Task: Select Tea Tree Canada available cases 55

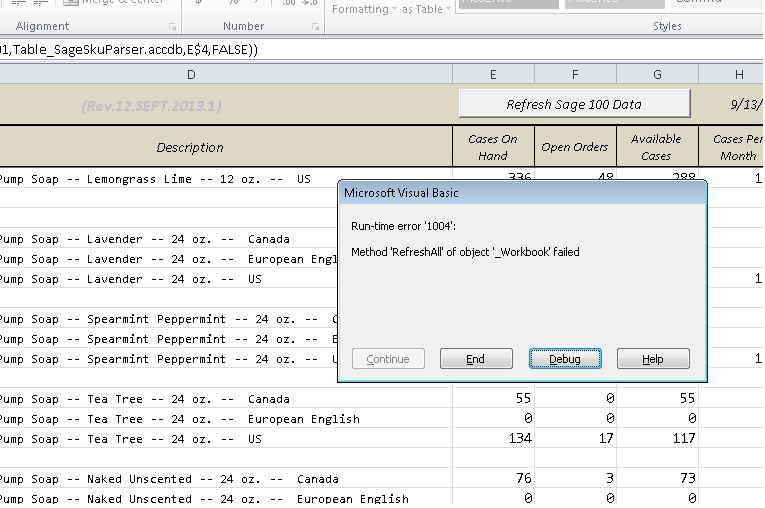Action: coord(657,398)
